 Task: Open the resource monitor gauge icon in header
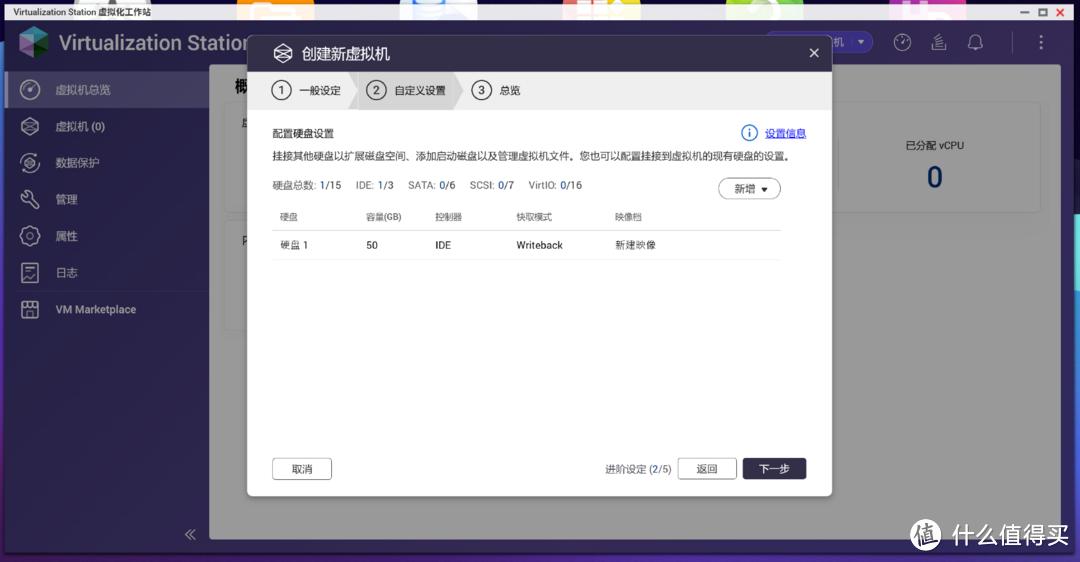(x=902, y=43)
